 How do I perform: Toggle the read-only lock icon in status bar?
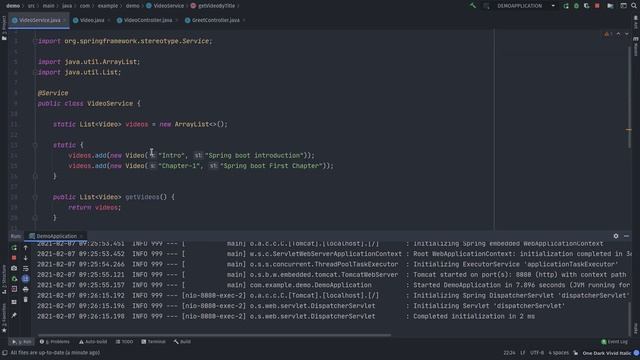tap(576, 353)
